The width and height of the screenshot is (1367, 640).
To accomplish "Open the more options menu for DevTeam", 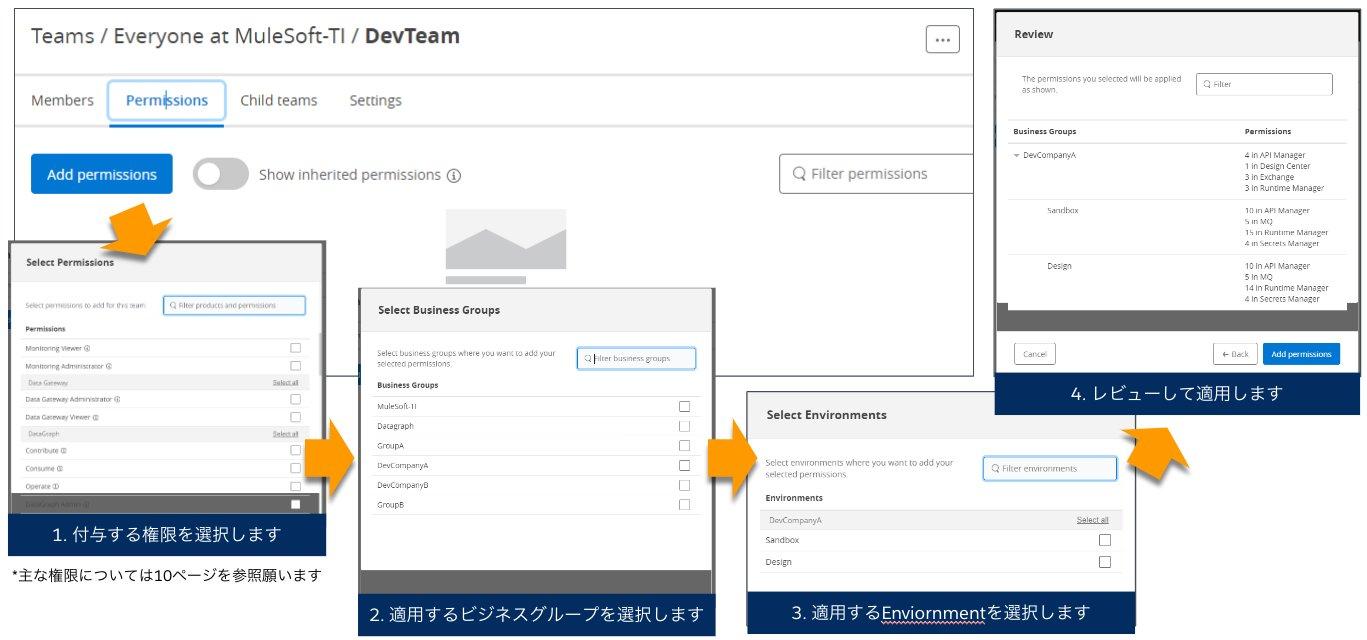I will click(x=941, y=38).
